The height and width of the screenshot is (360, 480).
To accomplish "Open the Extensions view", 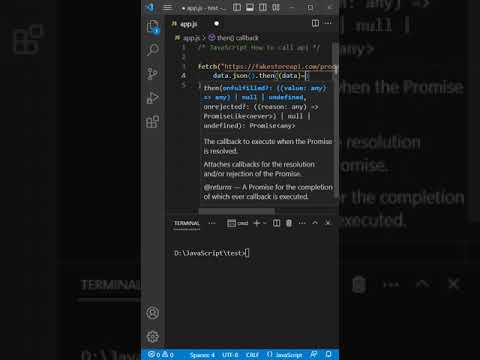I will click(x=153, y=122).
